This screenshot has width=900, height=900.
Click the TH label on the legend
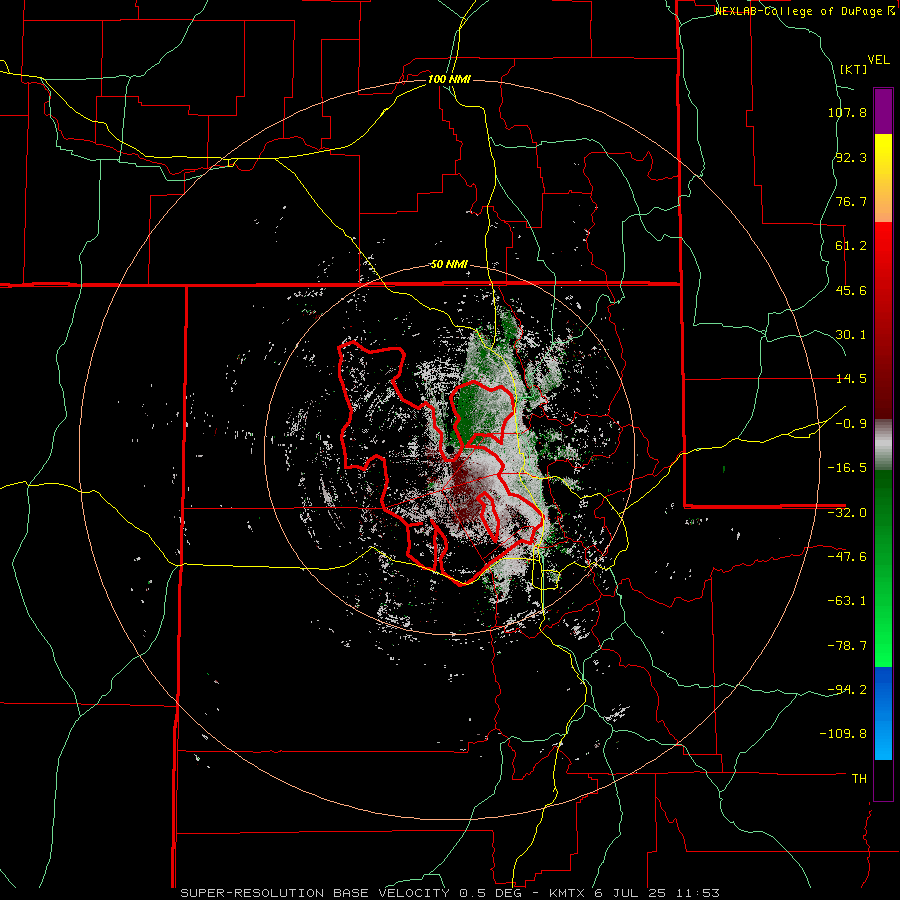point(859,779)
